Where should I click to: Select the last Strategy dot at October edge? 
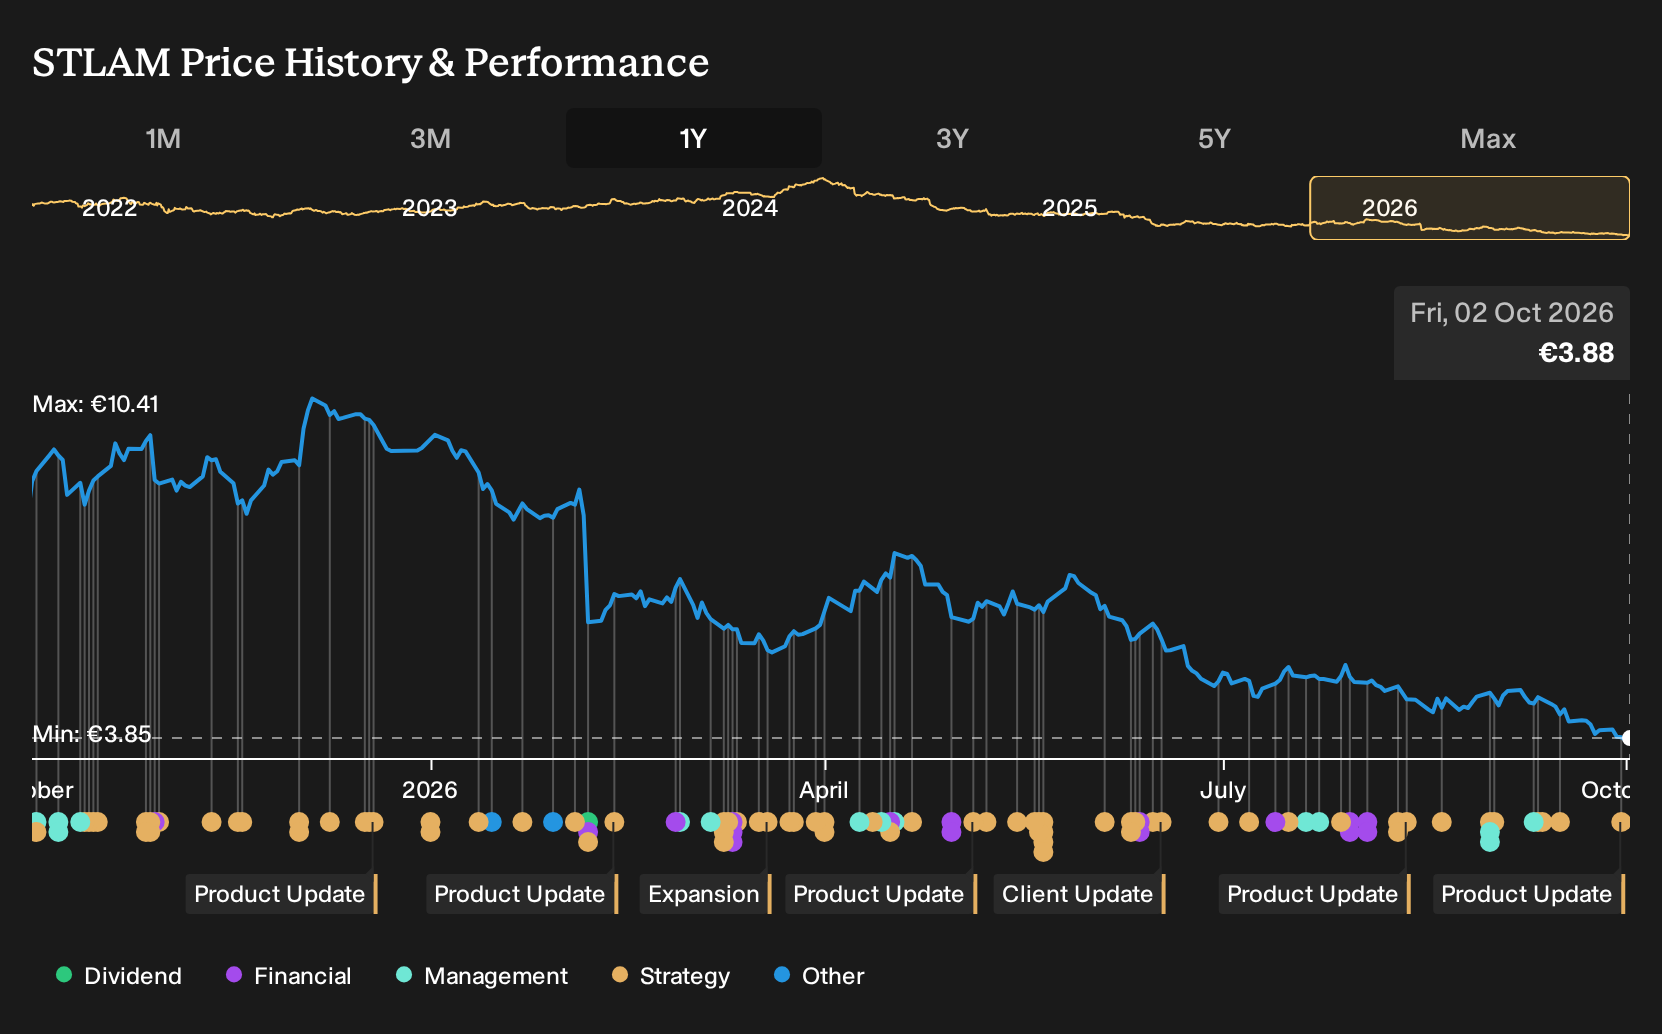[x=1621, y=822]
